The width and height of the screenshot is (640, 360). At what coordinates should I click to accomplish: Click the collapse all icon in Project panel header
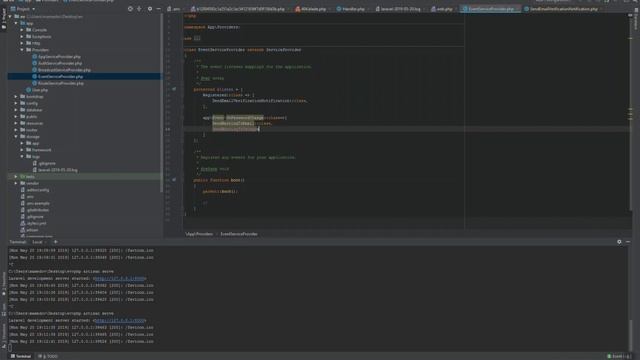click(x=140, y=9)
